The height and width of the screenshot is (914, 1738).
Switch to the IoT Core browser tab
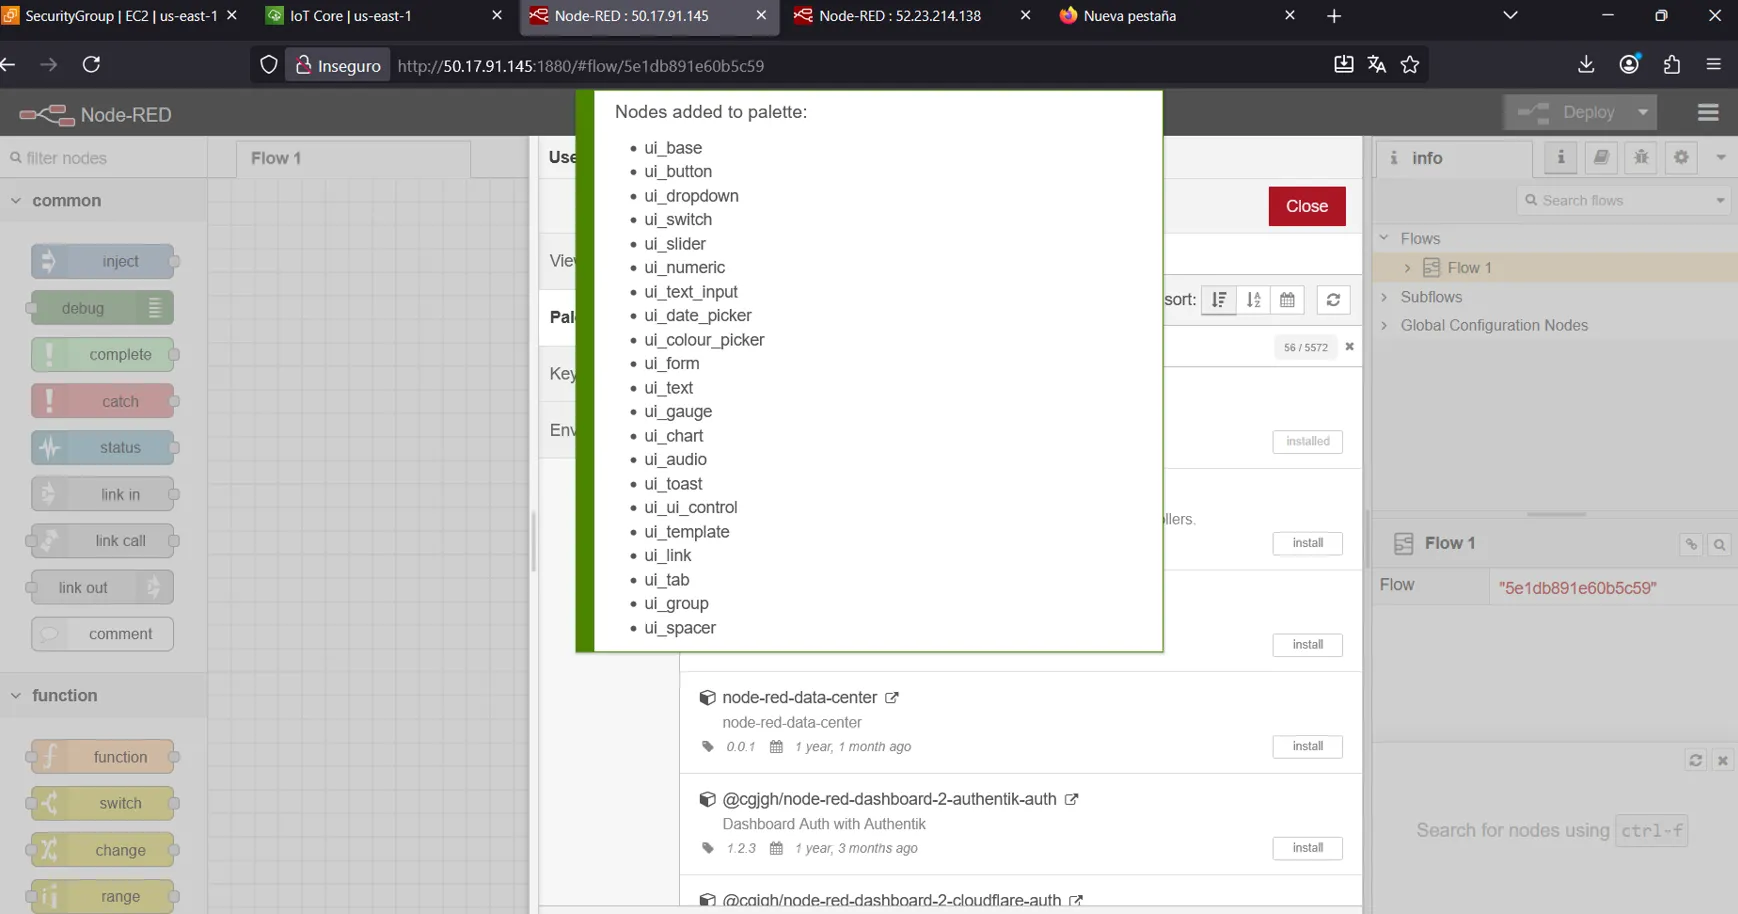point(350,16)
